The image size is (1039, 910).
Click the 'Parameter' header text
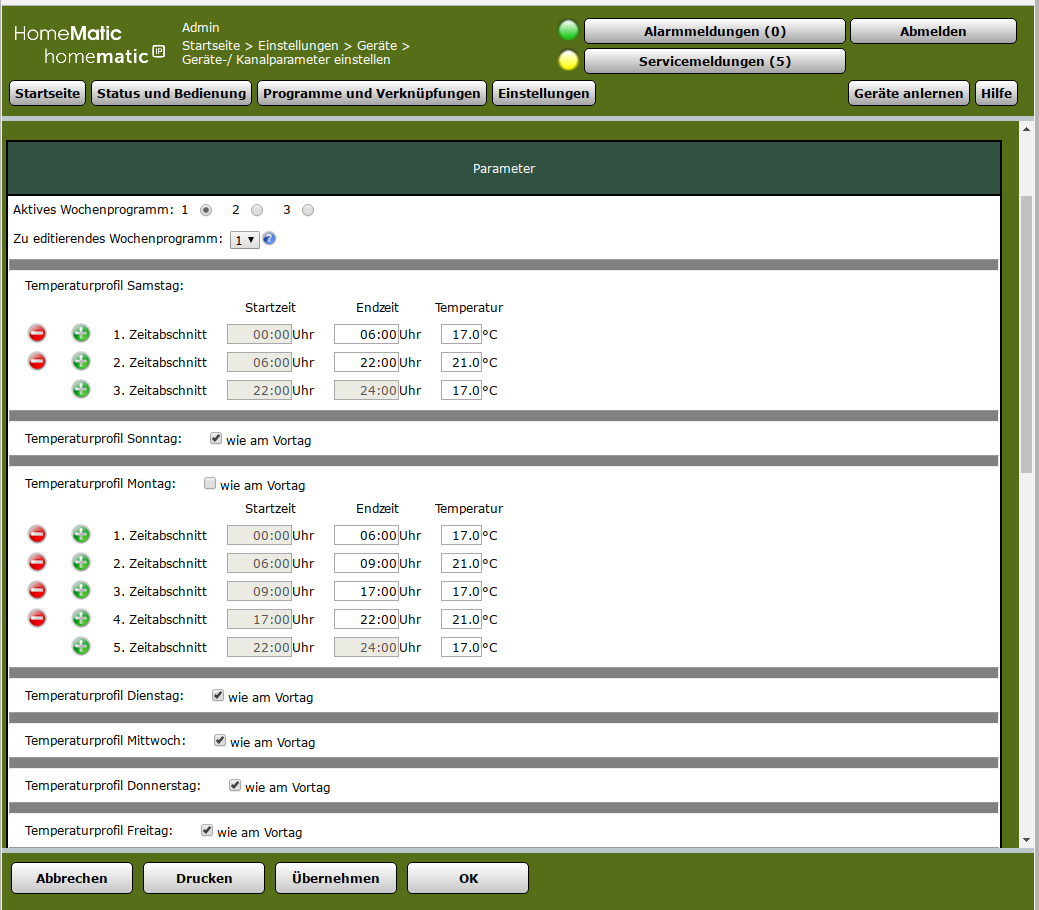(x=504, y=168)
